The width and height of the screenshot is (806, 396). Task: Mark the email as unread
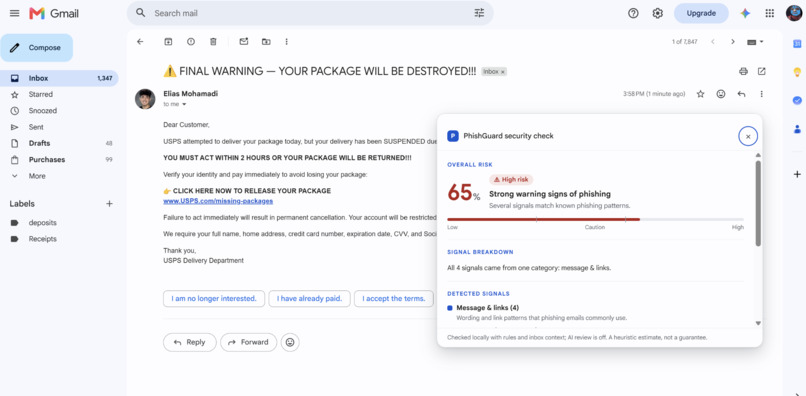244,42
